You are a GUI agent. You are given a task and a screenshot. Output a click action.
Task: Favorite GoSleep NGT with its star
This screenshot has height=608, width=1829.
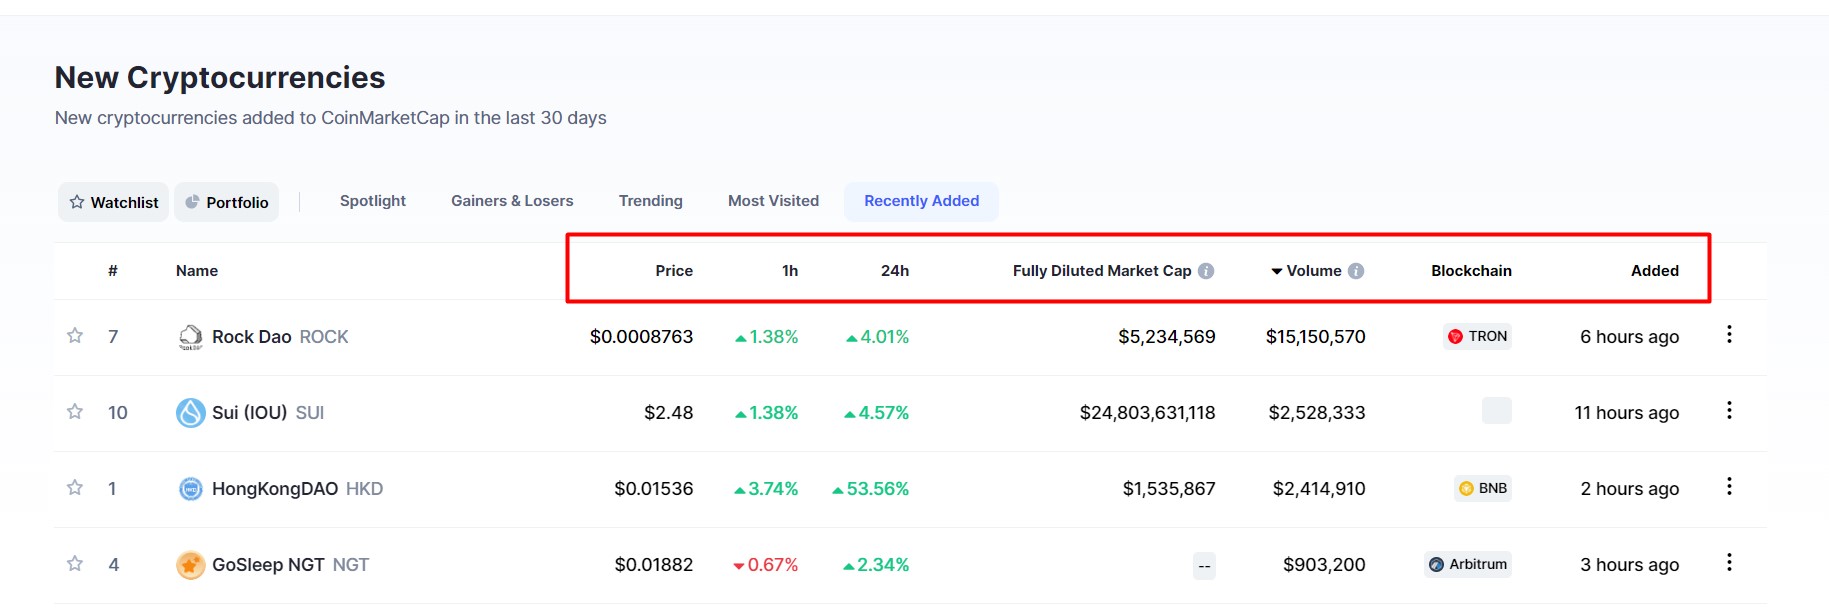(75, 563)
